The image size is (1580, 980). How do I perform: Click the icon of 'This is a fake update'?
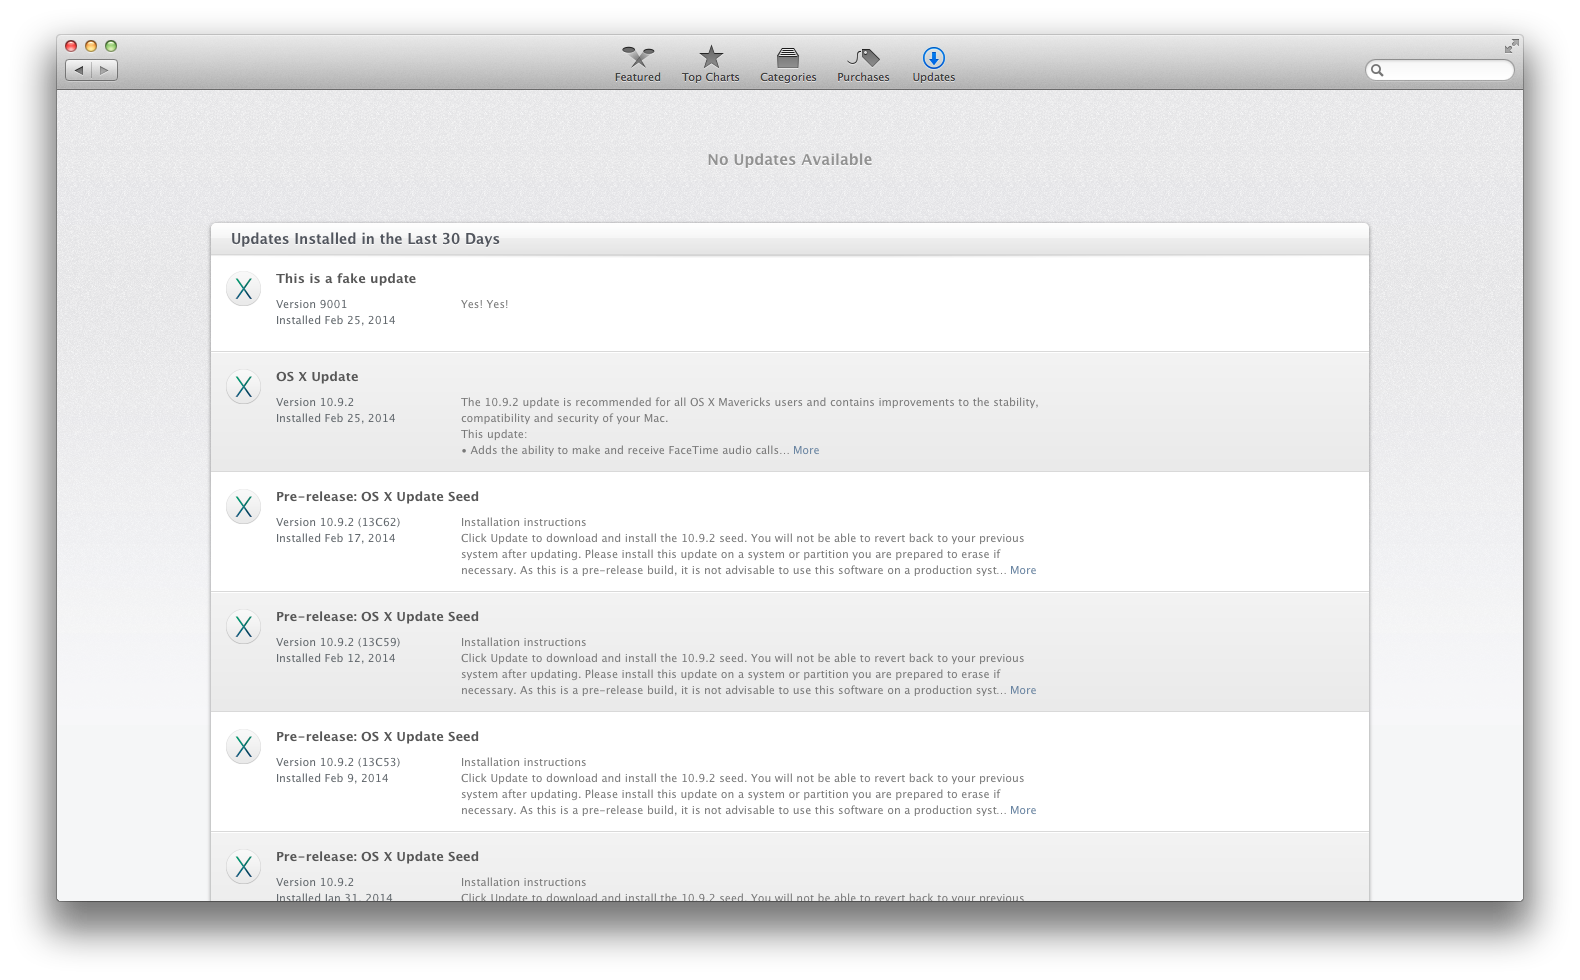tap(243, 289)
